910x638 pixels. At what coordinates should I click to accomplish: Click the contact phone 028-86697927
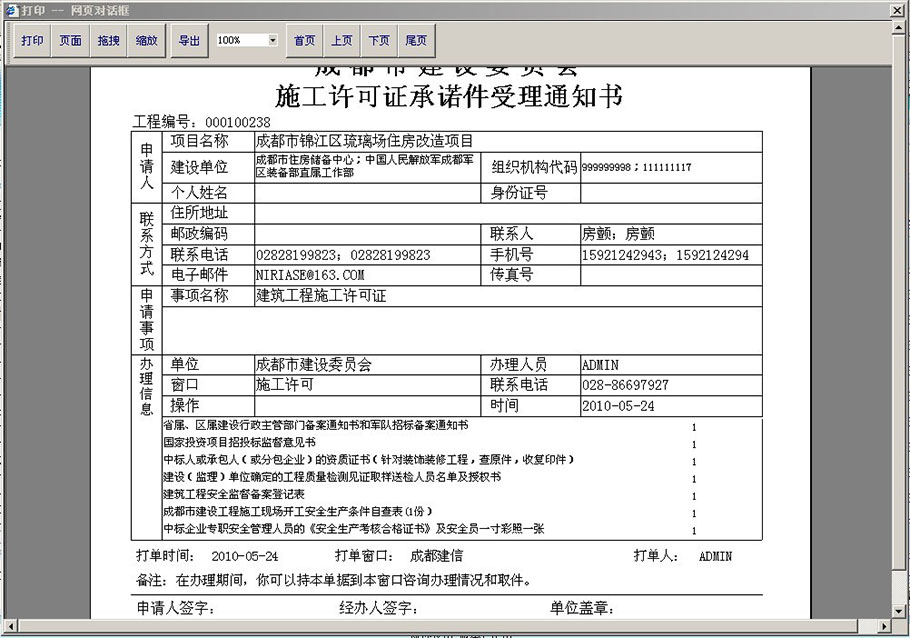[626, 385]
